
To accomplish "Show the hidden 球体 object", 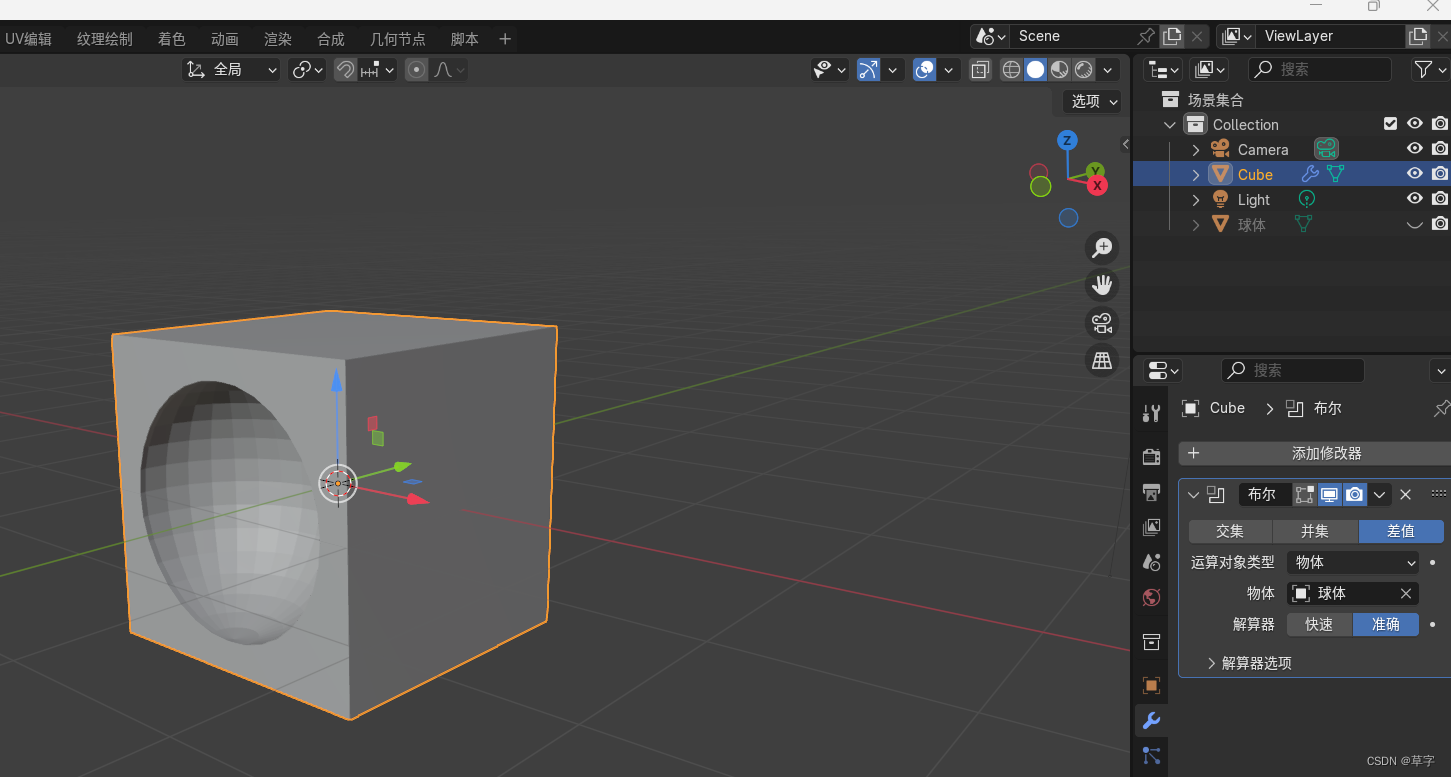I will (x=1414, y=224).
